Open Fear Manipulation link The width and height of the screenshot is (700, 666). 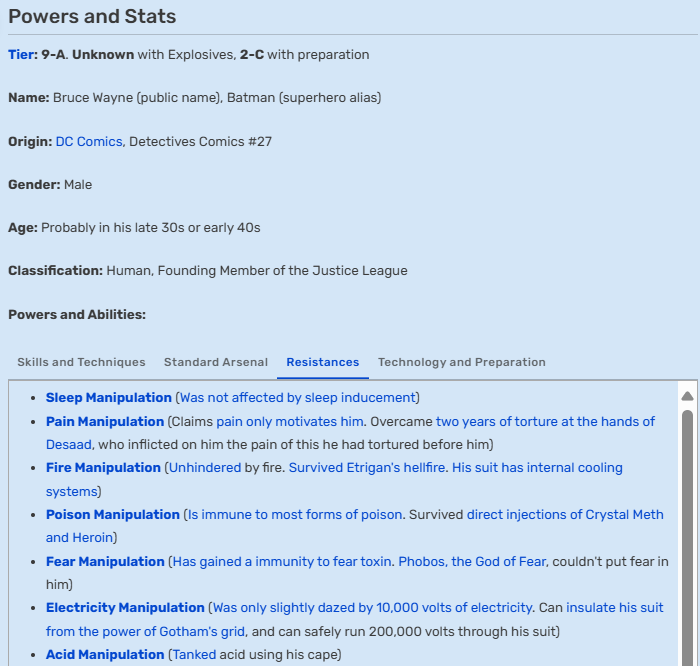[105, 561]
